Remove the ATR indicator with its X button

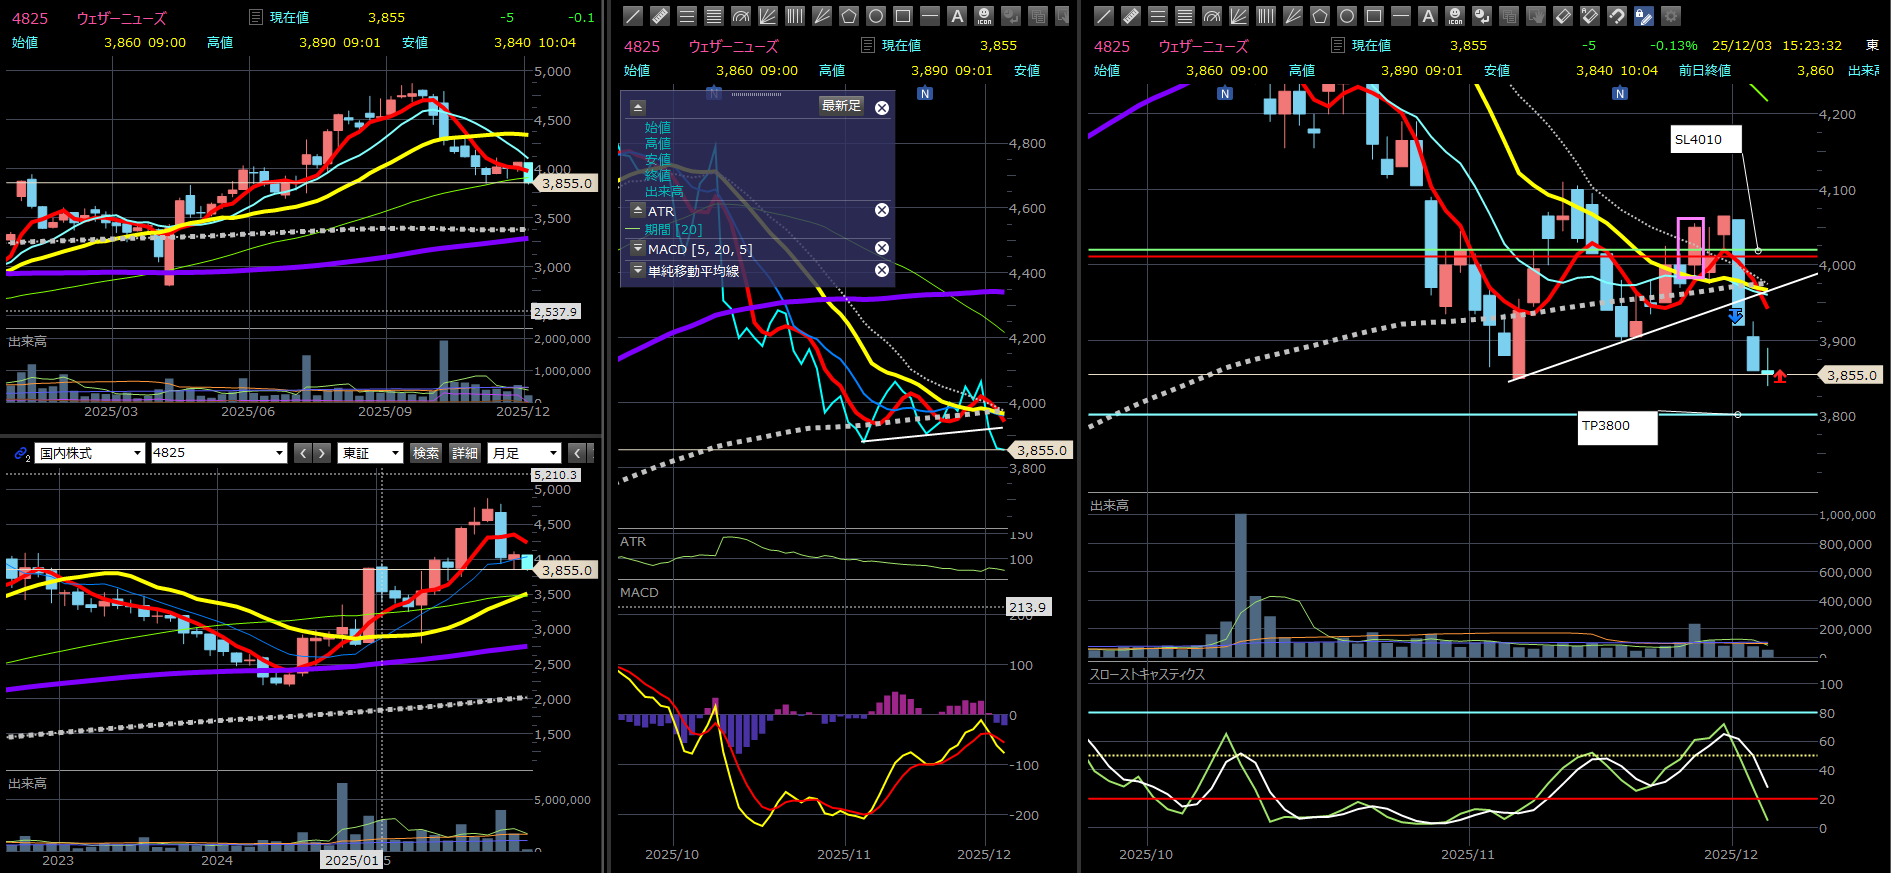pos(882,210)
